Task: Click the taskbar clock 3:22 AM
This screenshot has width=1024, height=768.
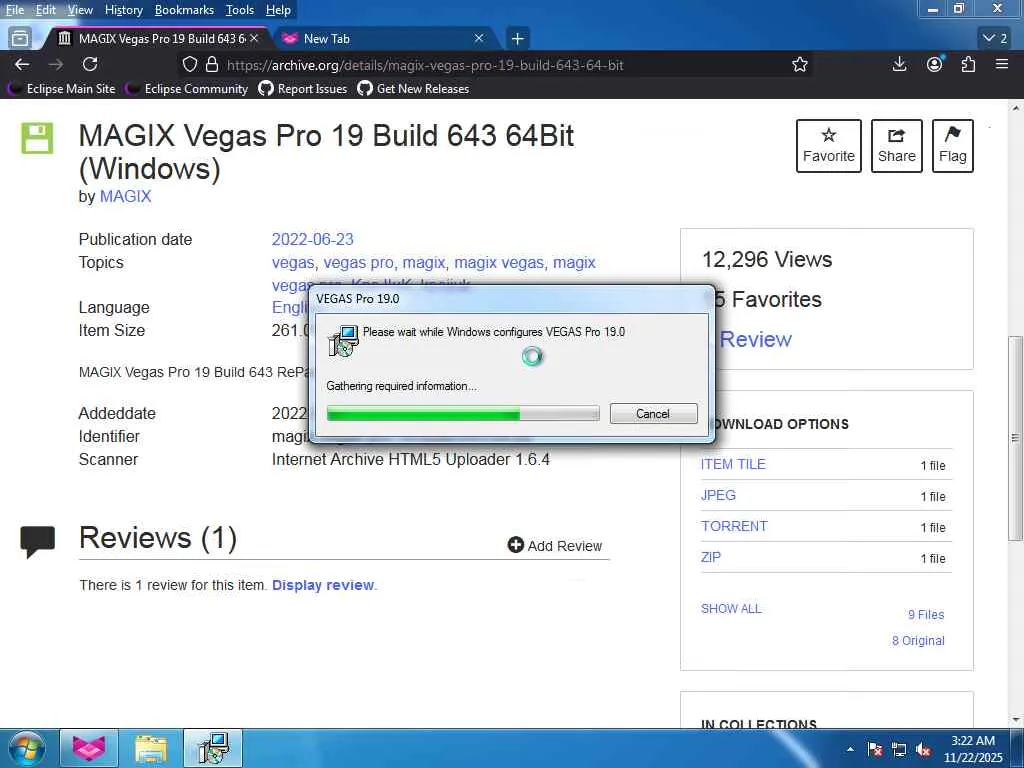Action: click(973, 749)
